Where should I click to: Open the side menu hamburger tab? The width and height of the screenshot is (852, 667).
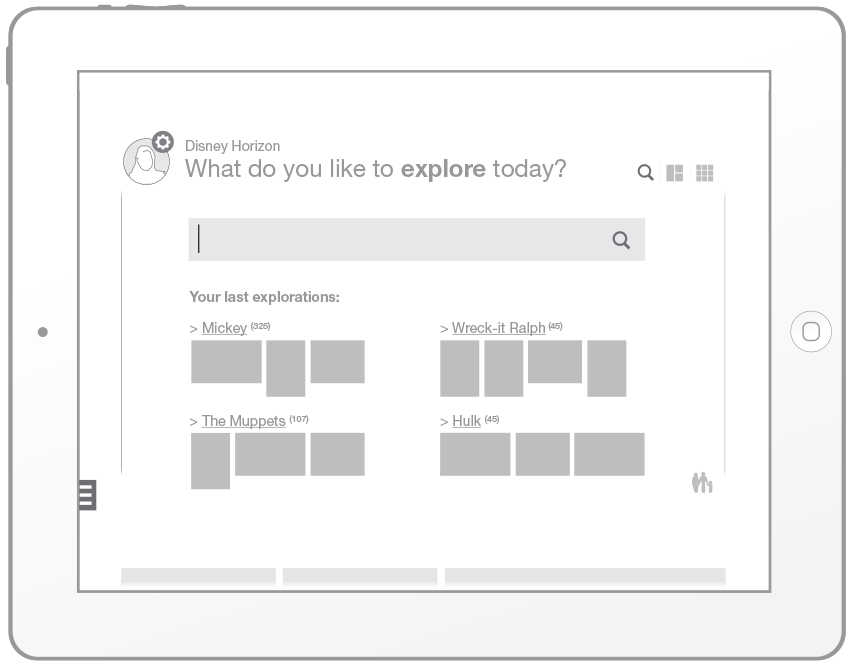(x=87, y=495)
